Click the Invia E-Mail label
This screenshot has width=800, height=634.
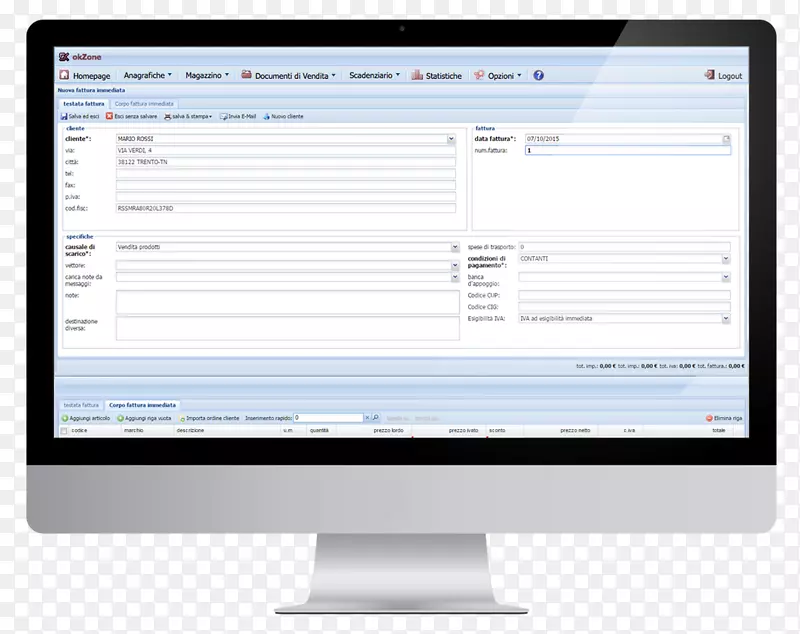[242, 116]
